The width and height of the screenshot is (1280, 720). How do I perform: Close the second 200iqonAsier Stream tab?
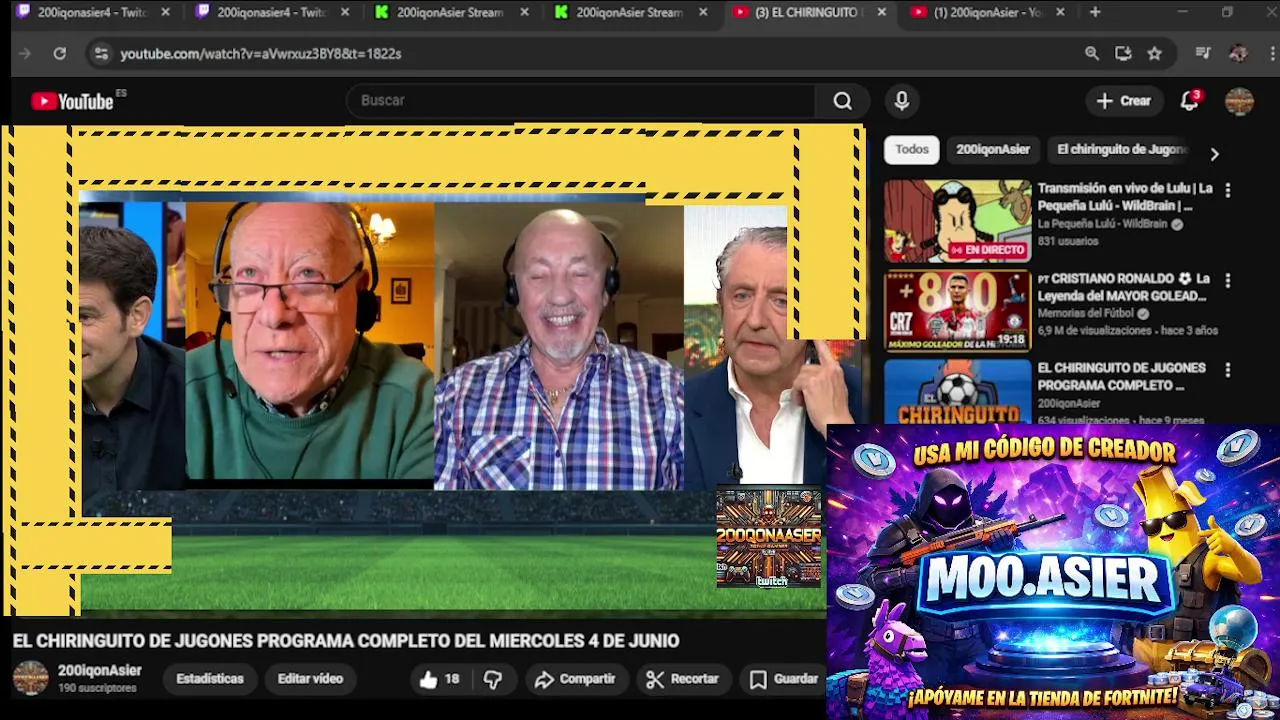coord(703,13)
